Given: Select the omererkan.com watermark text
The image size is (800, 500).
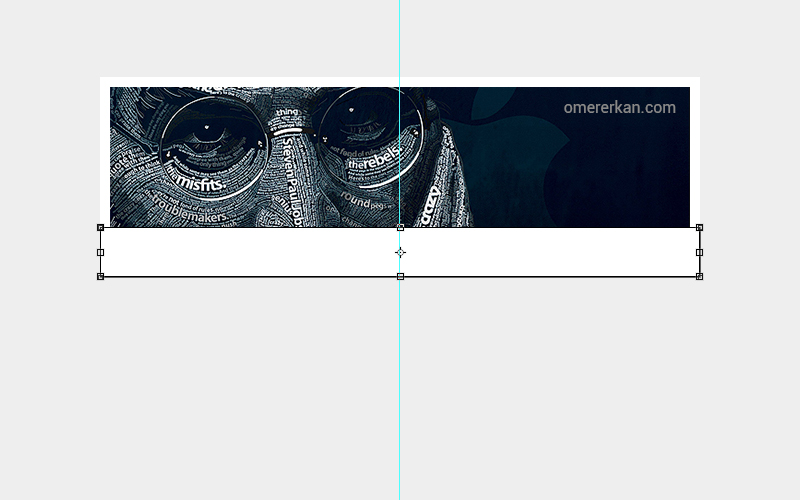Looking at the screenshot, I should point(619,108).
